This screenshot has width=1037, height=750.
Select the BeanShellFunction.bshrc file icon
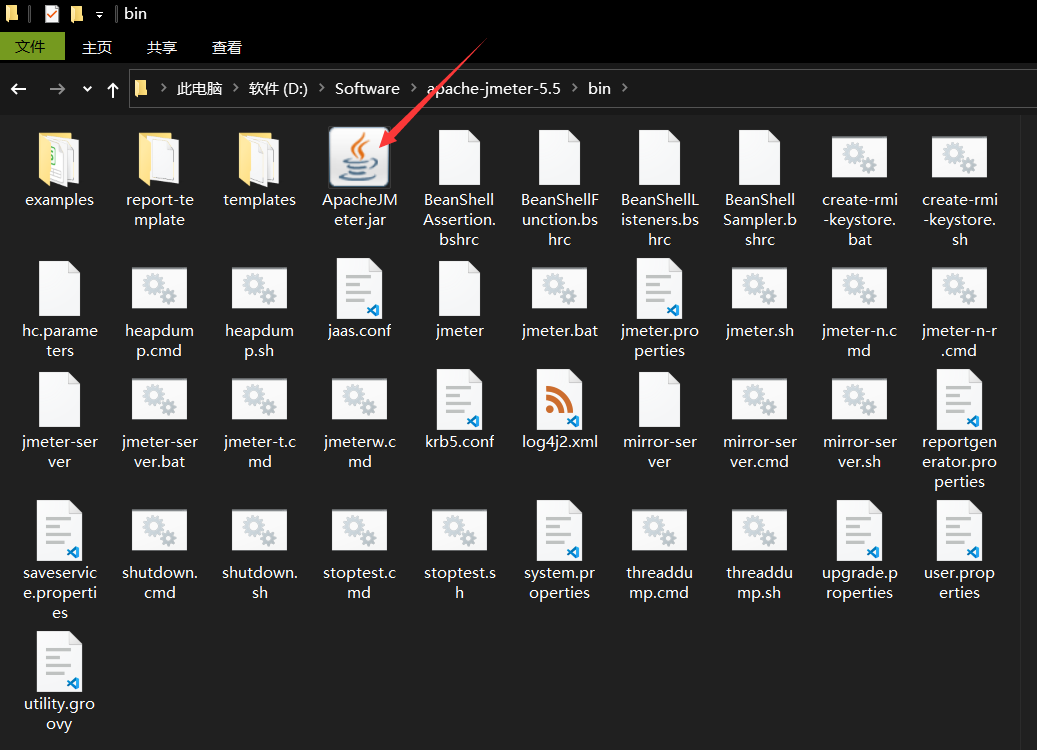559,157
